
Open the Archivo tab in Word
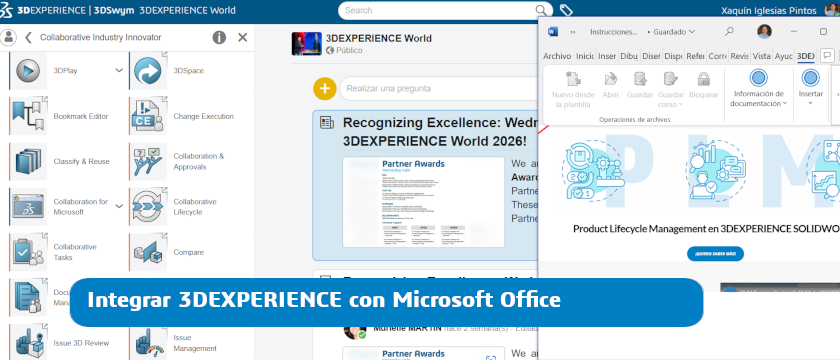557,56
